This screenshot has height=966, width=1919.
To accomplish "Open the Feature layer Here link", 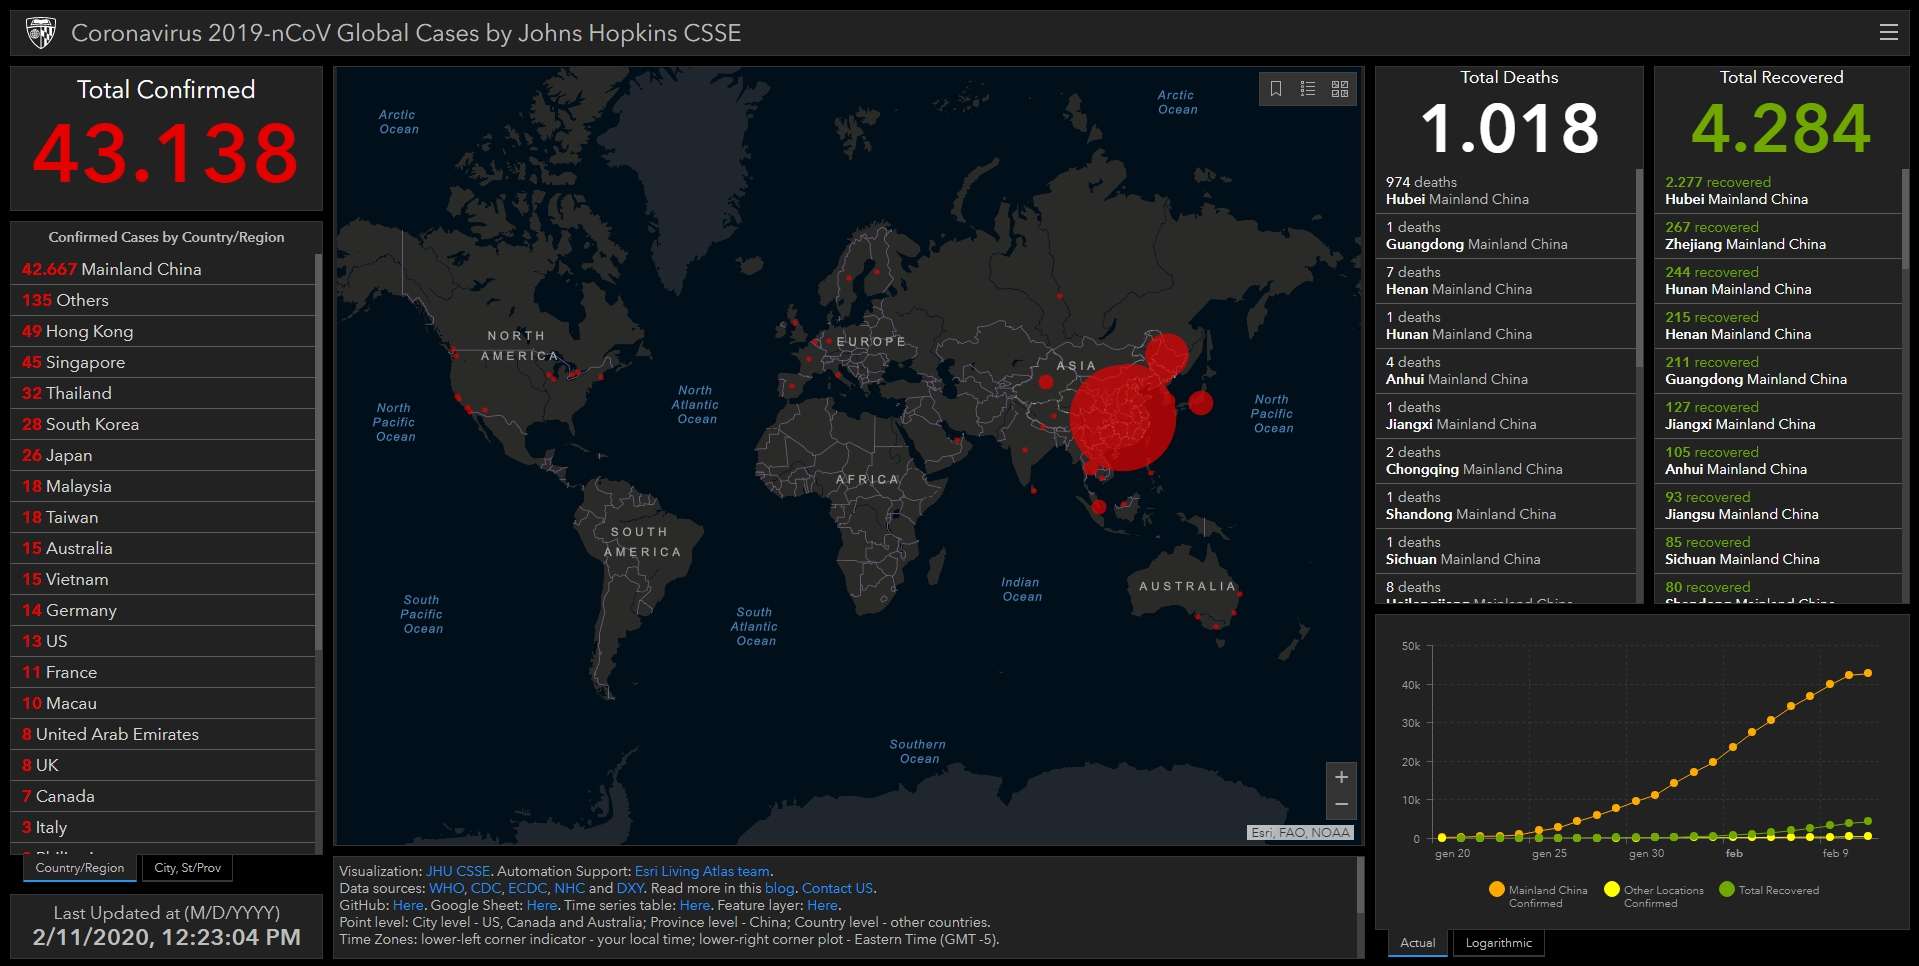I will (822, 905).
